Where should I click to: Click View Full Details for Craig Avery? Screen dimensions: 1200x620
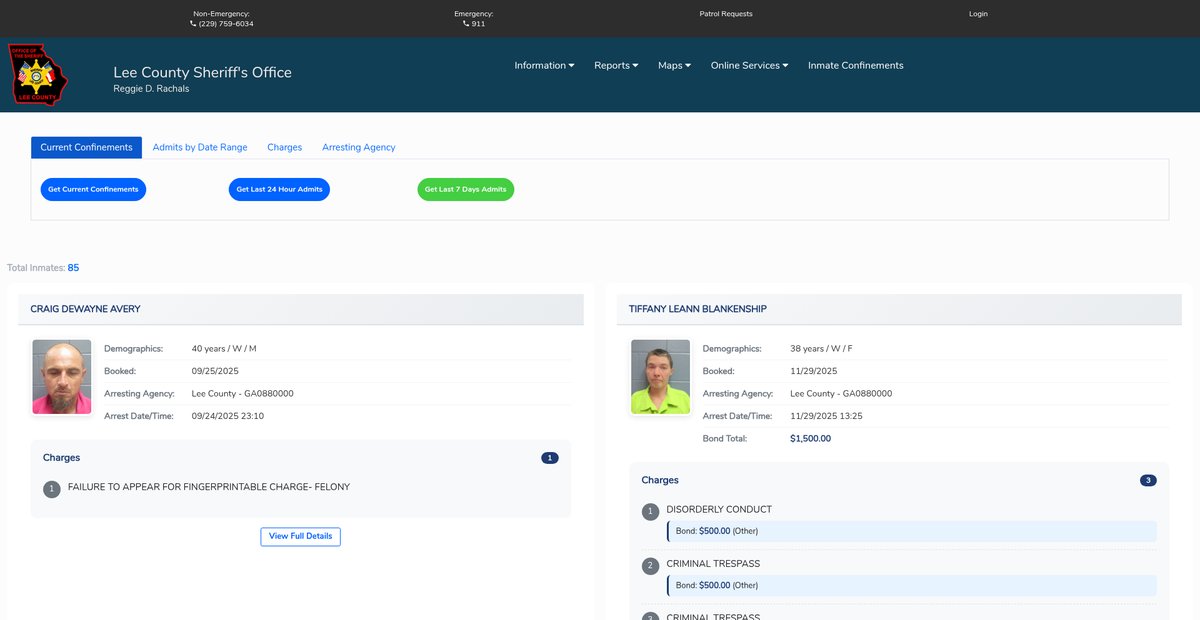click(x=300, y=536)
